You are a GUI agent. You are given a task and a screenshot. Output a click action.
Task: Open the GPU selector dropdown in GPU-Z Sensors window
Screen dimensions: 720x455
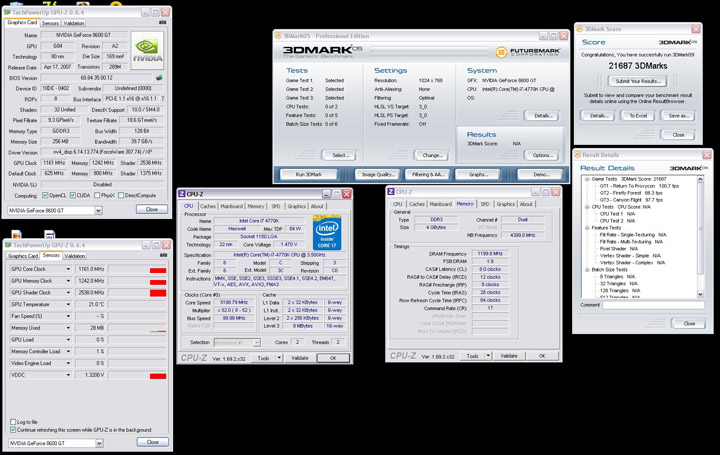pyautogui.click(x=99, y=443)
